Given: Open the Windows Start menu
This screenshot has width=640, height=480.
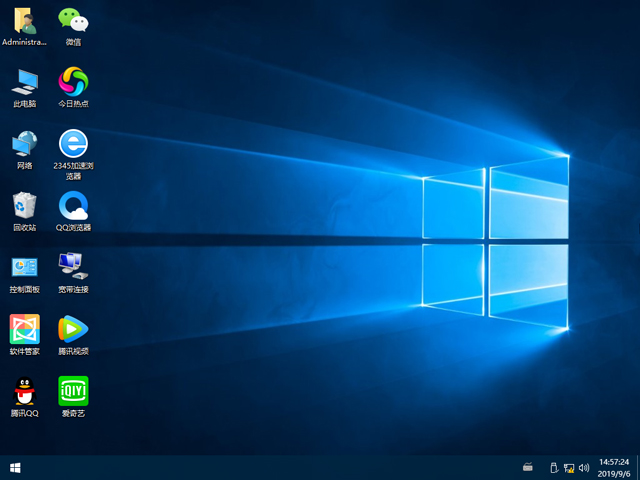Looking at the screenshot, I should [15, 467].
